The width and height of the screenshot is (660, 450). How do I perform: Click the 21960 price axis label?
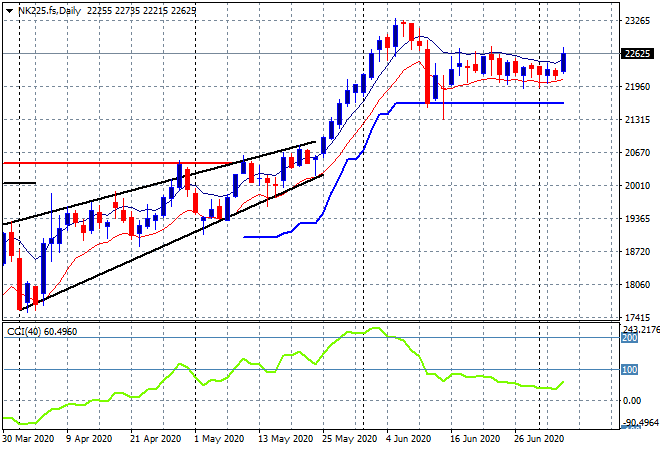[637, 87]
